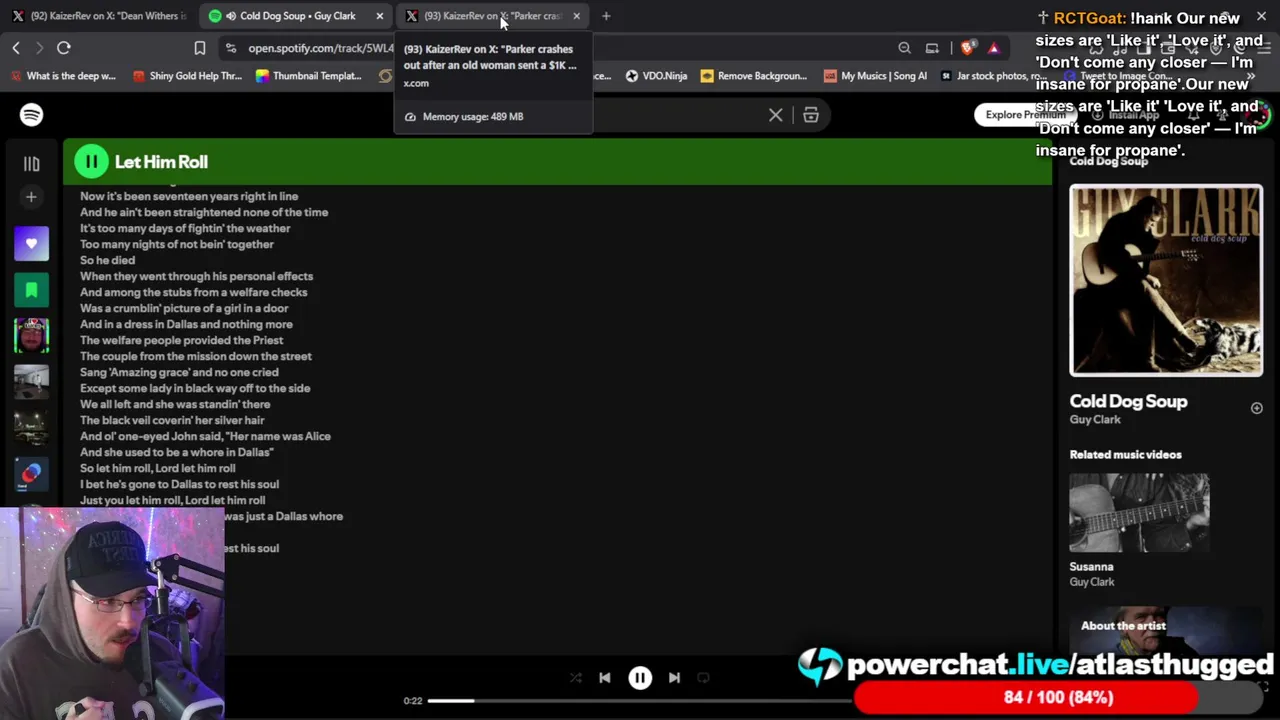Click lyric 'The welfare people provided the Priest'
The width and height of the screenshot is (1280, 720).
(x=181, y=340)
